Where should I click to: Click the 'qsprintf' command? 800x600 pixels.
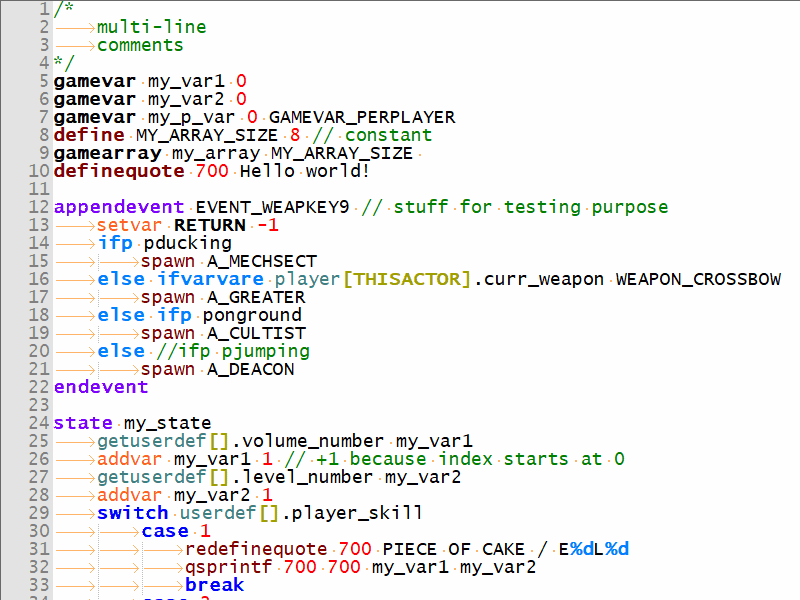pyautogui.click(x=229, y=567)
